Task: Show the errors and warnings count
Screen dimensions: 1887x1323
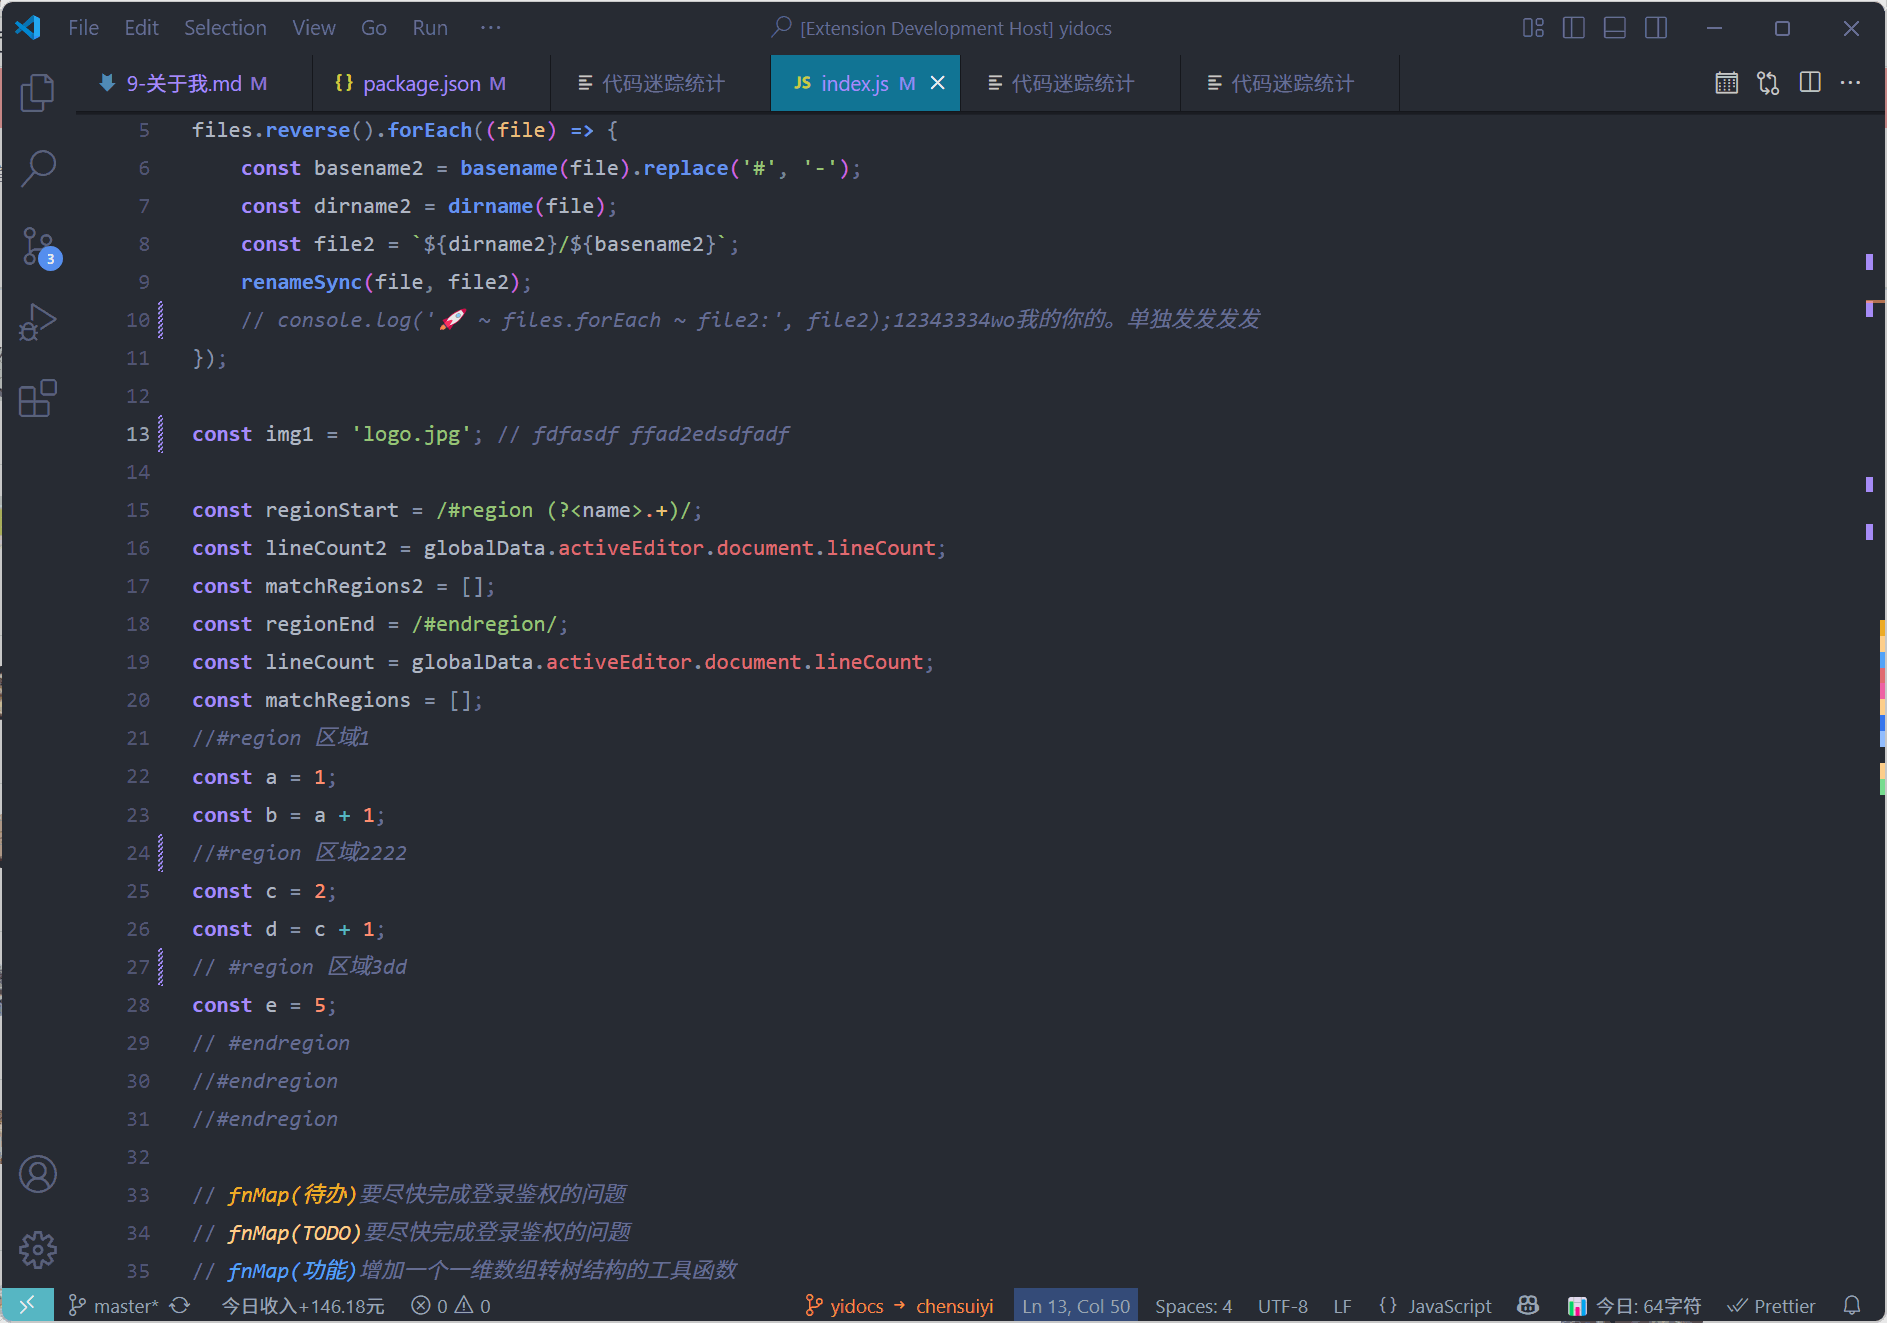Action: coord(451,1306)
